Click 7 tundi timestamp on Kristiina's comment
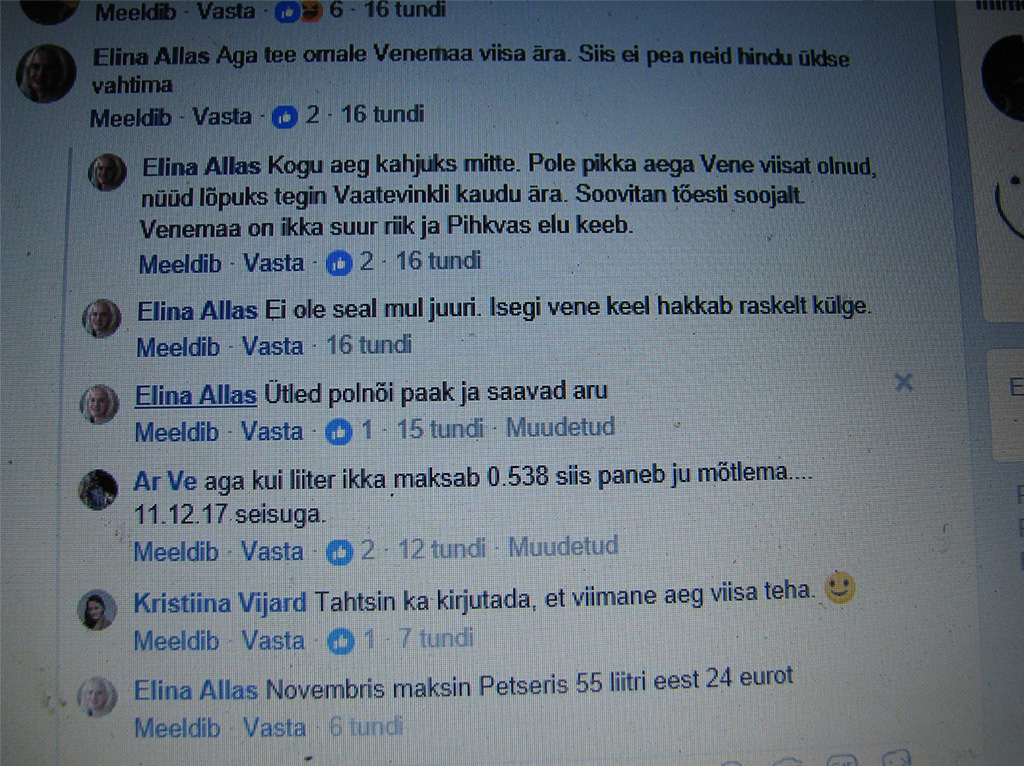Image resolution: width=1024 pixels, height=766 pixels. (x=436, y=638)
